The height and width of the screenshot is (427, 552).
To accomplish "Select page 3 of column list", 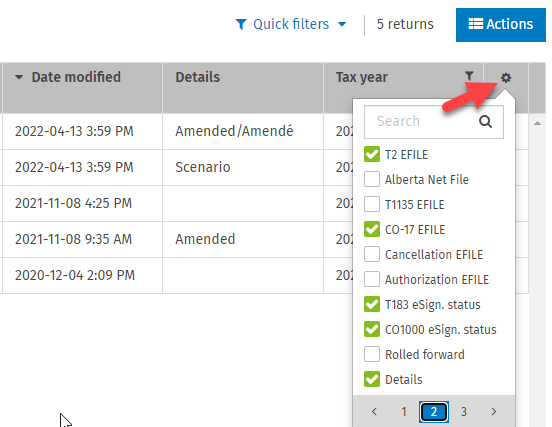I will coord(464,411).
